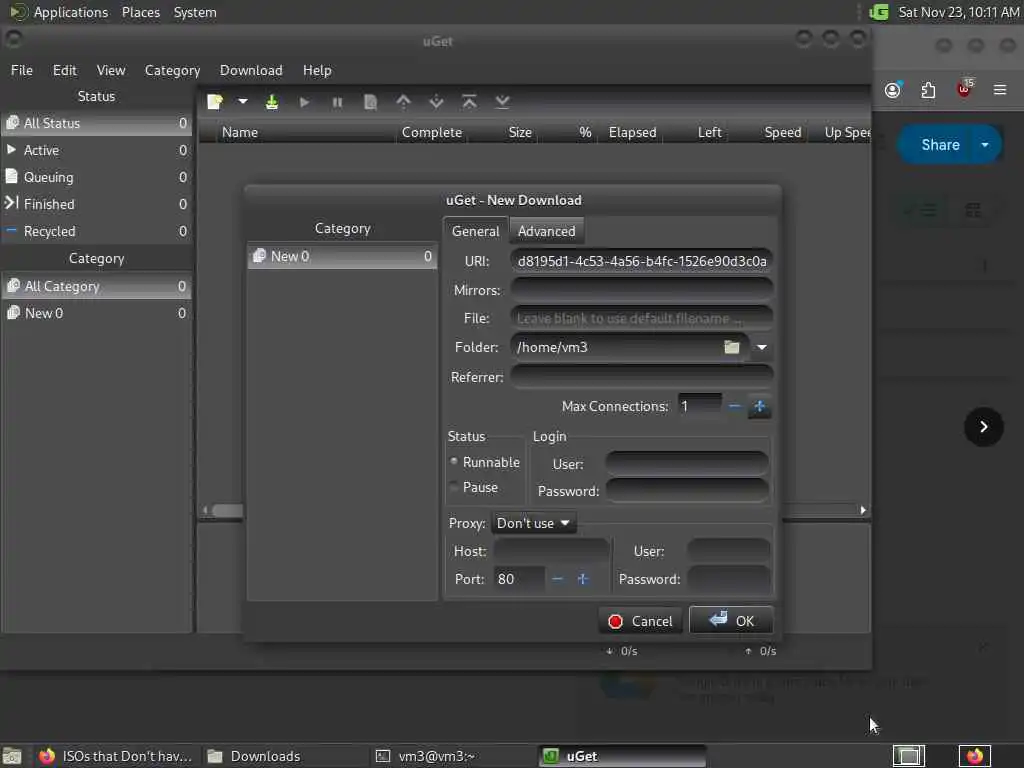Select Queuing status in the sidebar

(x=97, y=177)
